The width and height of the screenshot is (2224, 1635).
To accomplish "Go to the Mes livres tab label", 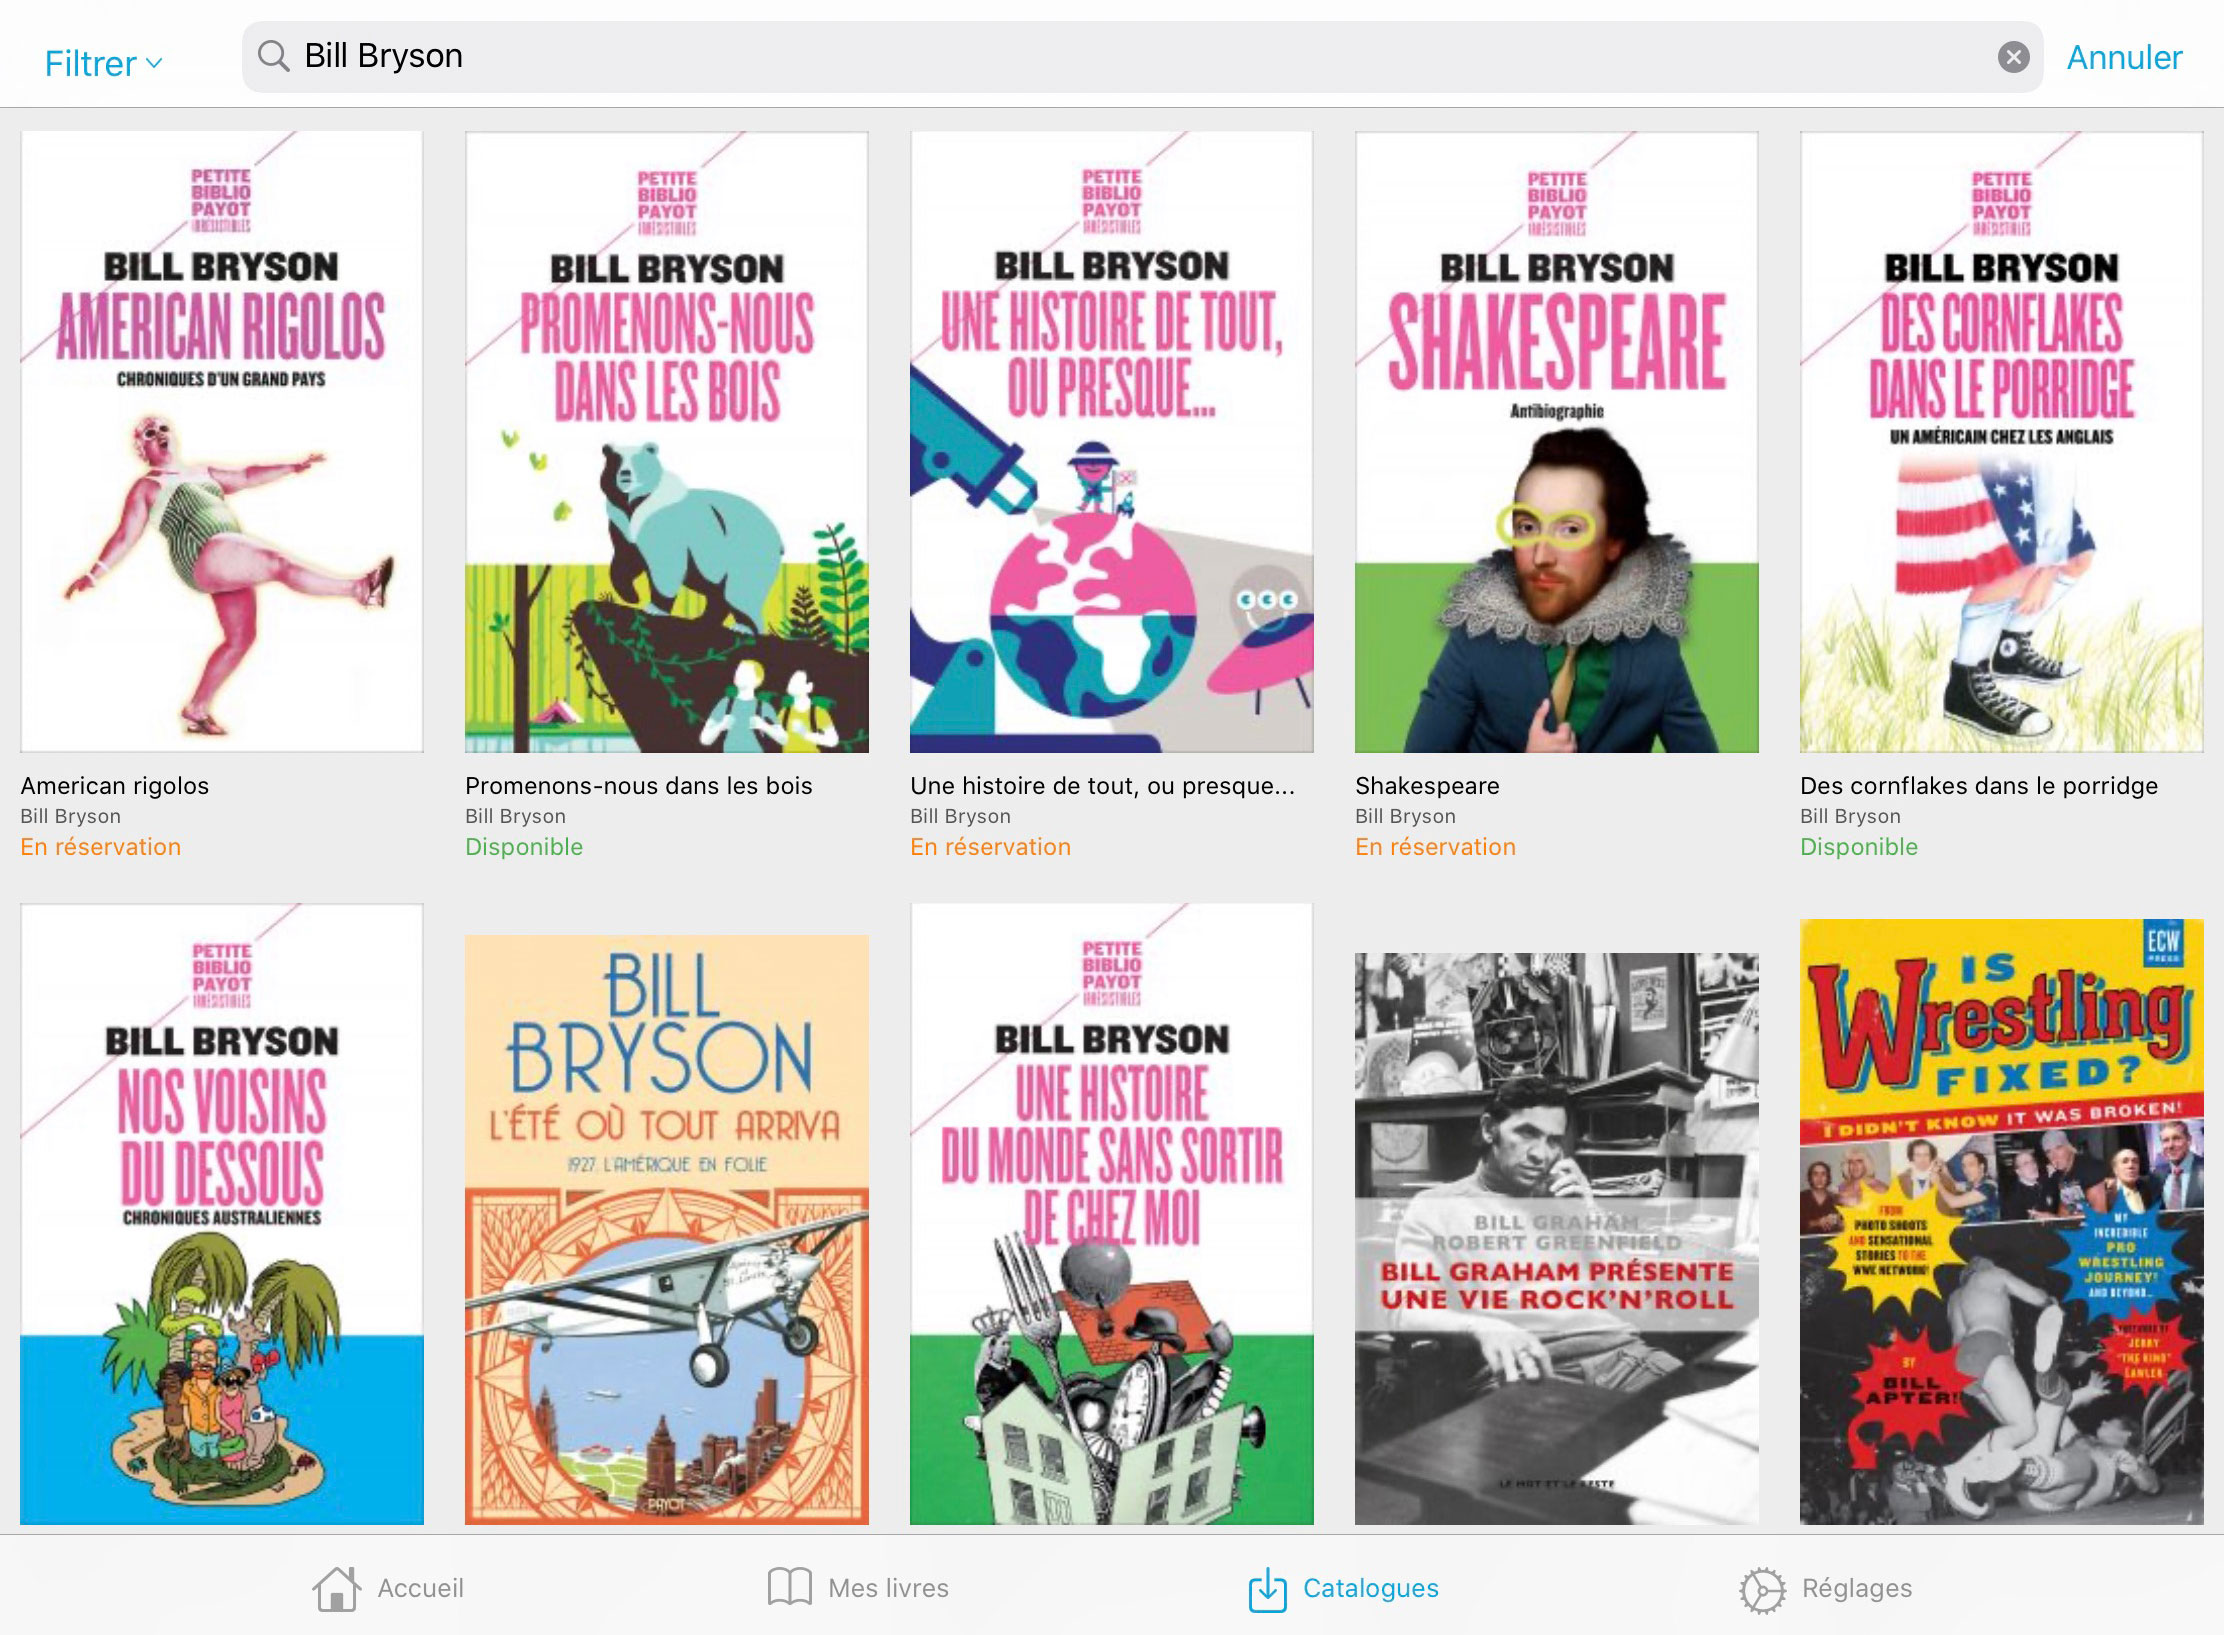I will (x=888, y=1588).
